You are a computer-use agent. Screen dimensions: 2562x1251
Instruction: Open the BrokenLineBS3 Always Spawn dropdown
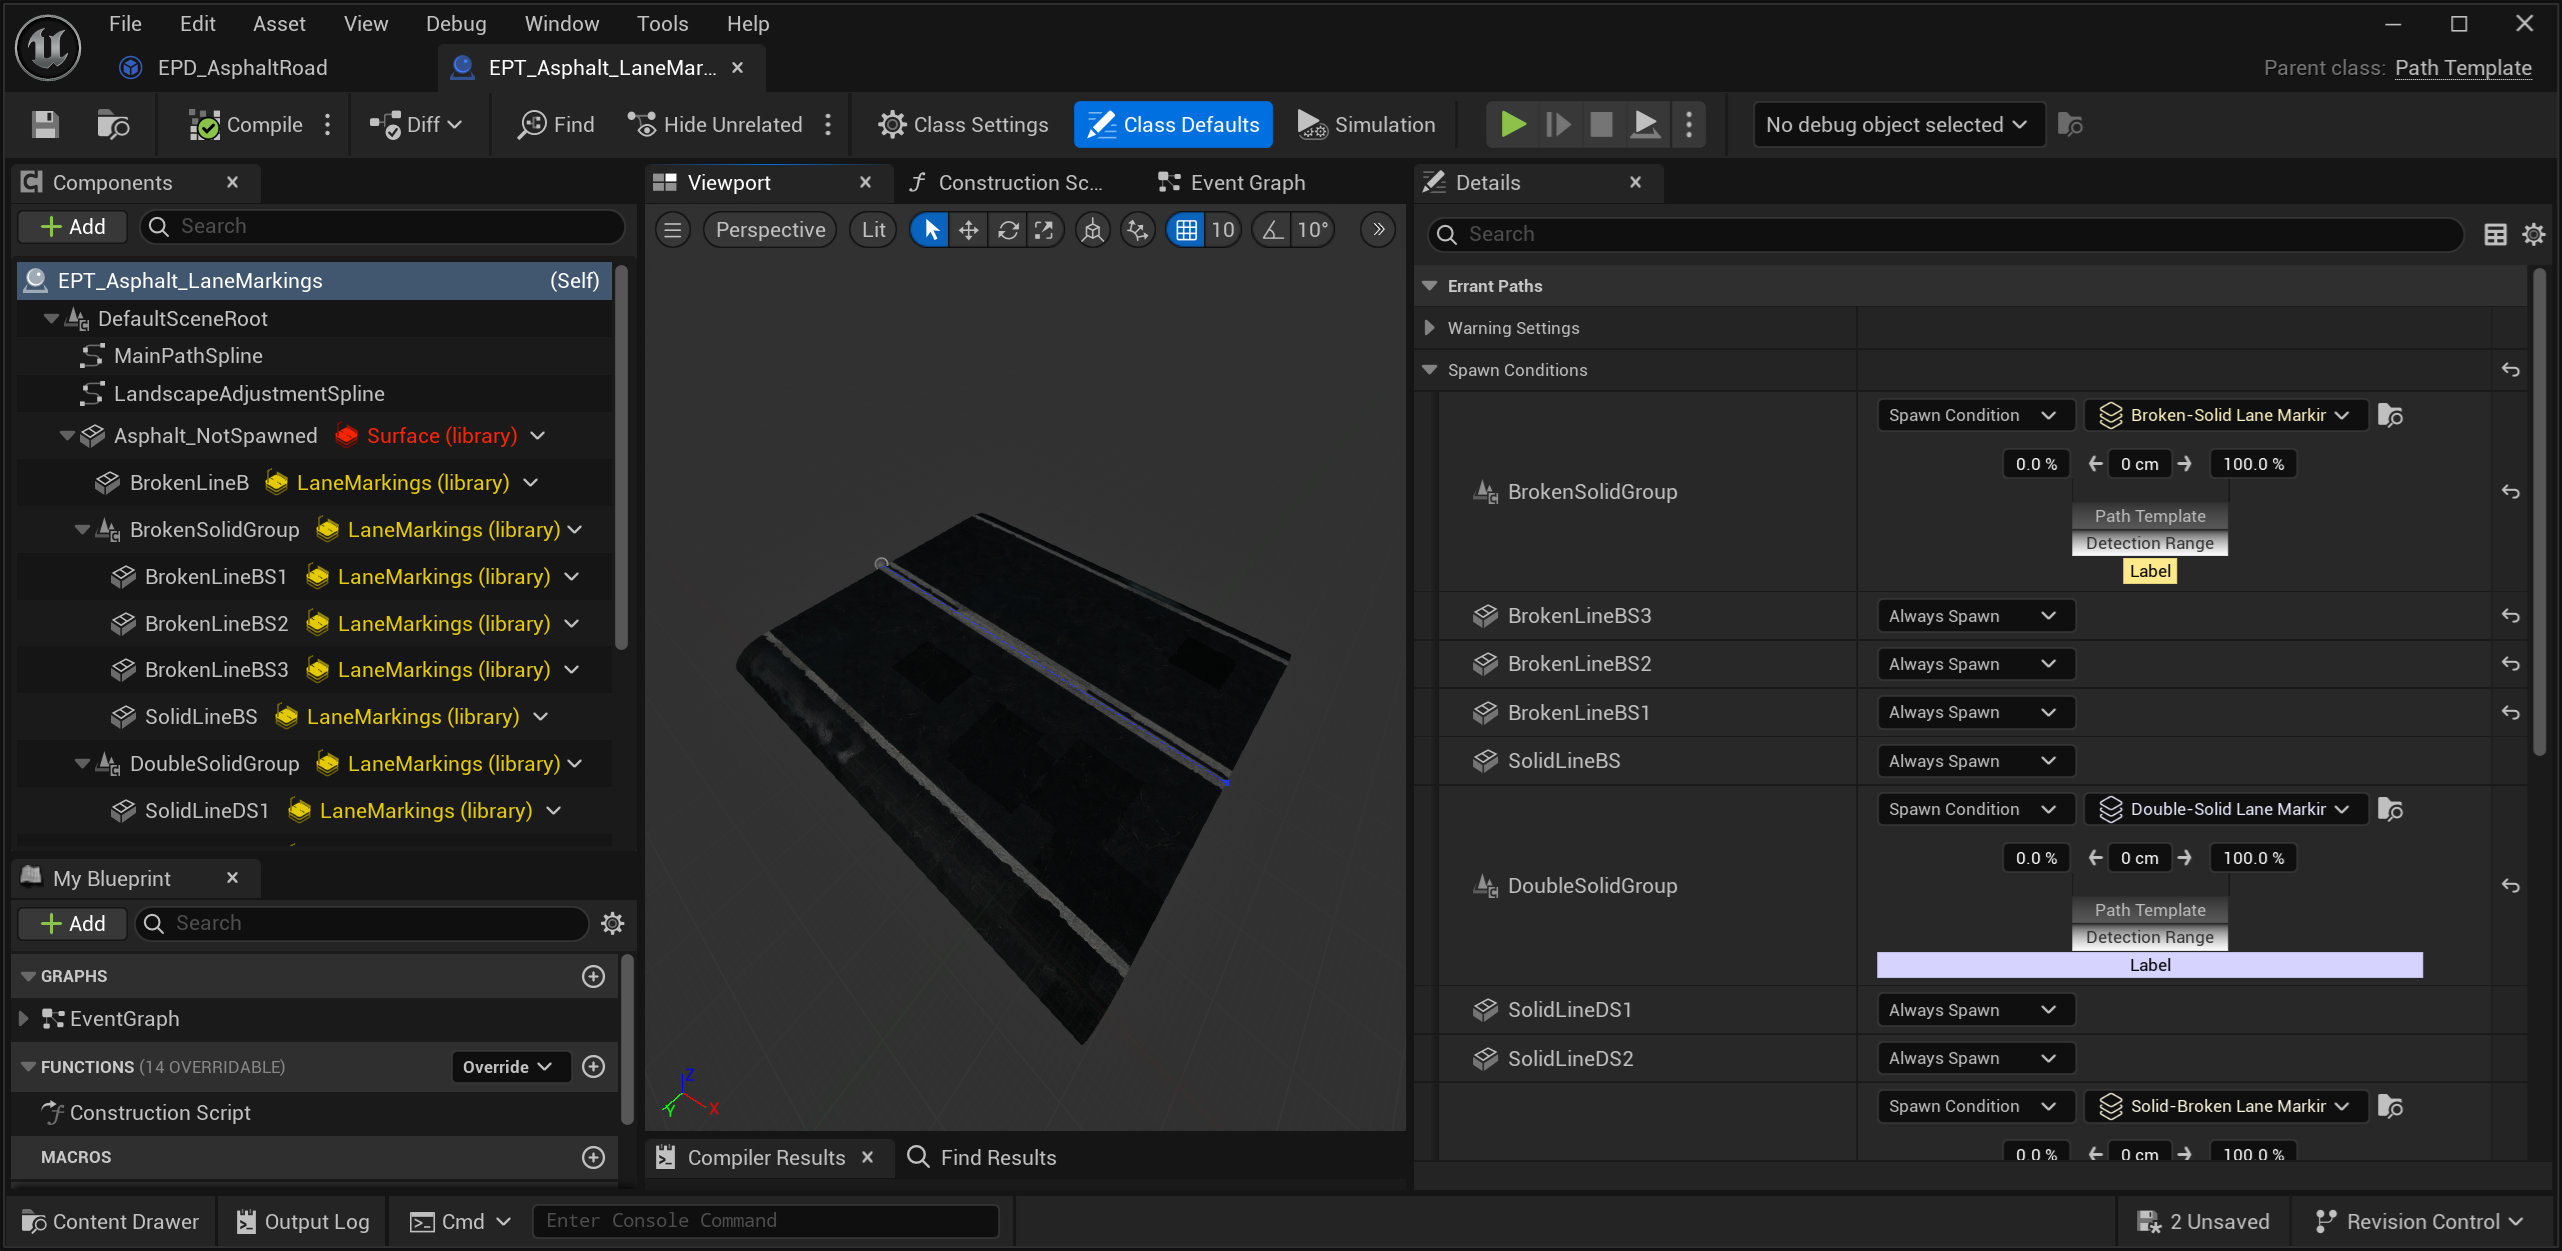tap(1974, 617)
